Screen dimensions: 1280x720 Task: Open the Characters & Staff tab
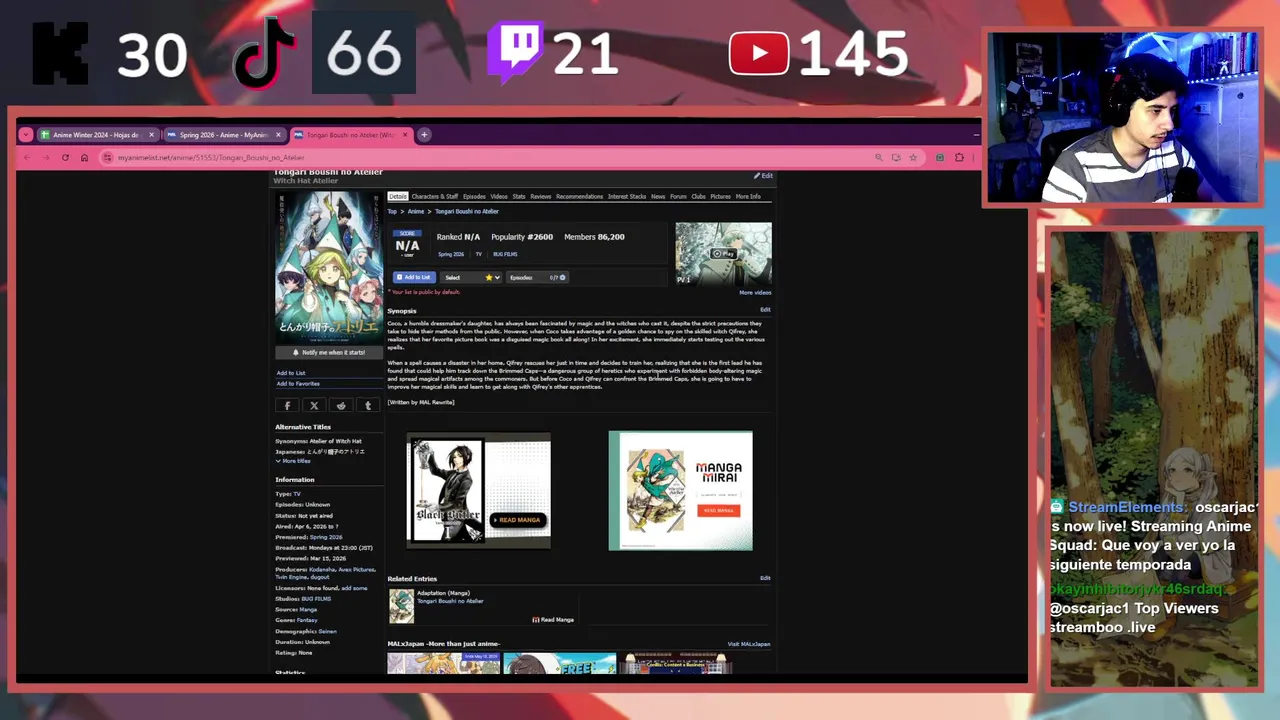pos(435,196)
